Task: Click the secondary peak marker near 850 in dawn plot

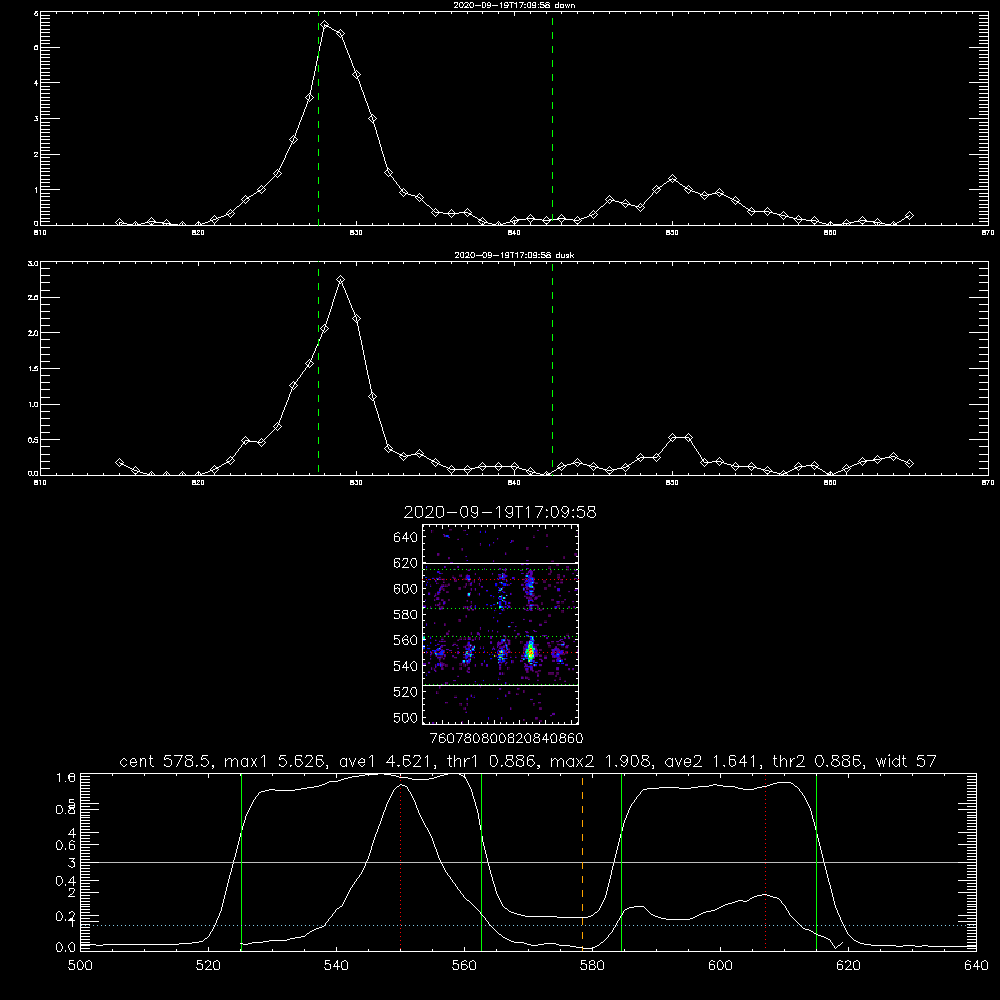Action: click(672, 179)
